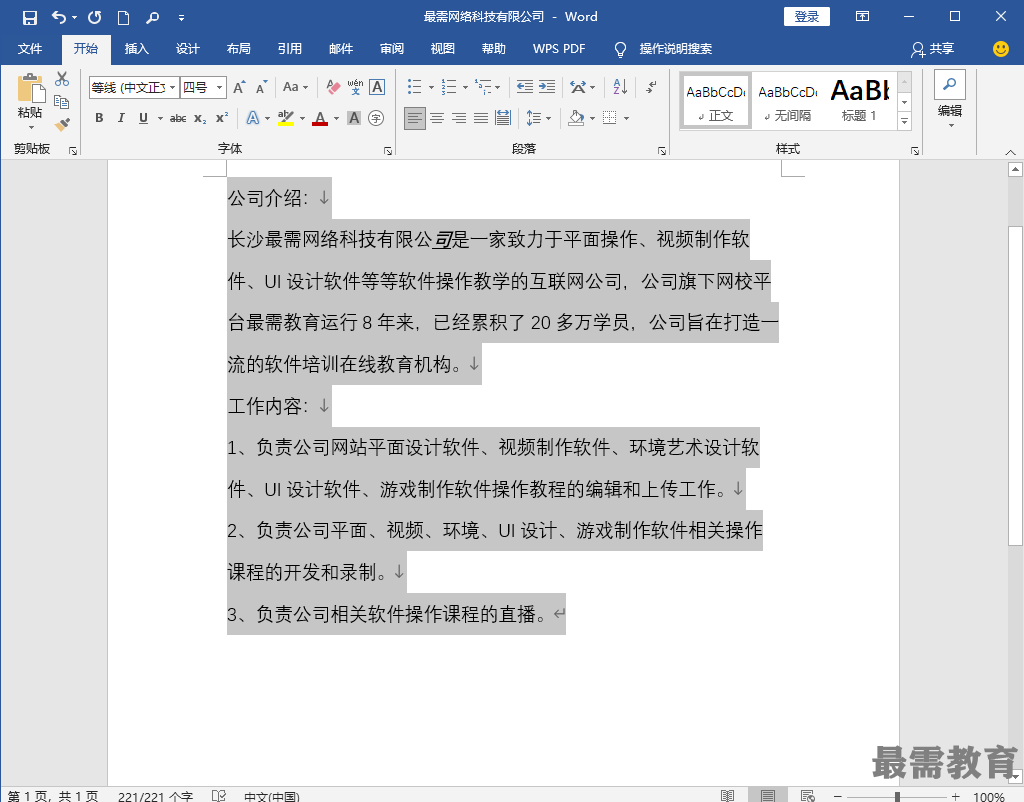Apply distributed alignment to the paragraph
This screenshot has height=802, width=1024.
503,118
